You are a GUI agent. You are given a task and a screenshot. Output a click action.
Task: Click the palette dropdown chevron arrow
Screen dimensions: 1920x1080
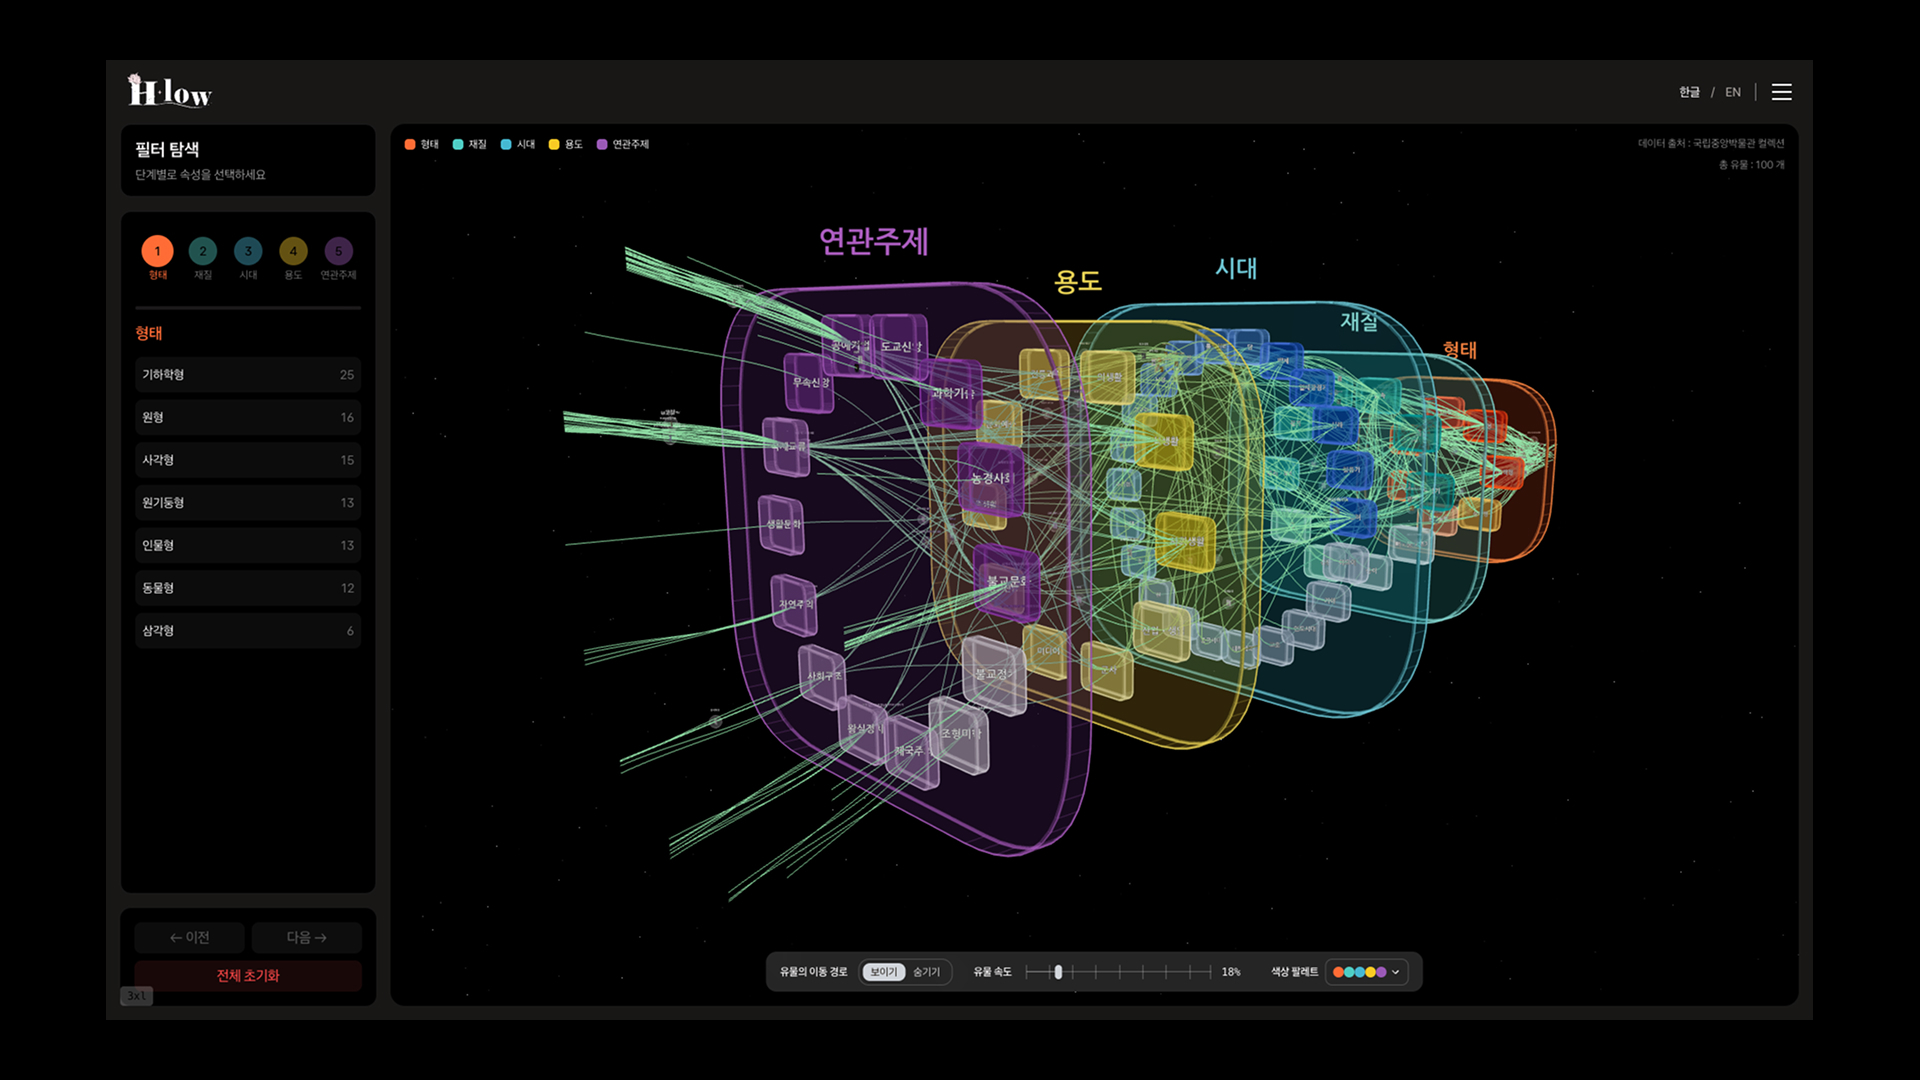[x=1396, y=972]
